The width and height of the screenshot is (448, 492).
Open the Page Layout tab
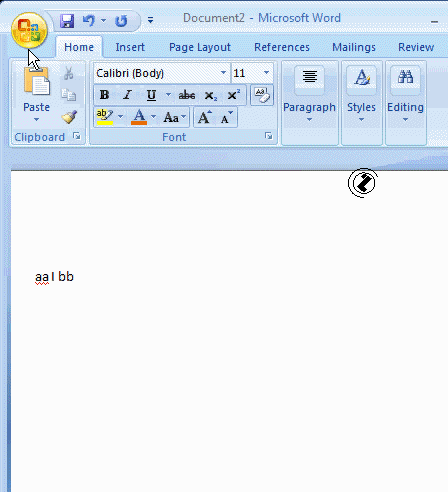(x=200, y=47)
